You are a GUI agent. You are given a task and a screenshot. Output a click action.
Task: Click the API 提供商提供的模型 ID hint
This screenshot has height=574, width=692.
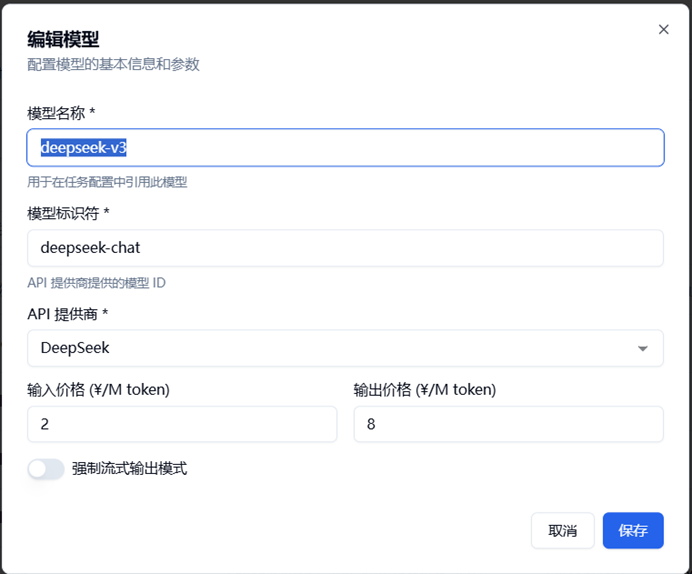pyautogui.click(x=96, y=283)
